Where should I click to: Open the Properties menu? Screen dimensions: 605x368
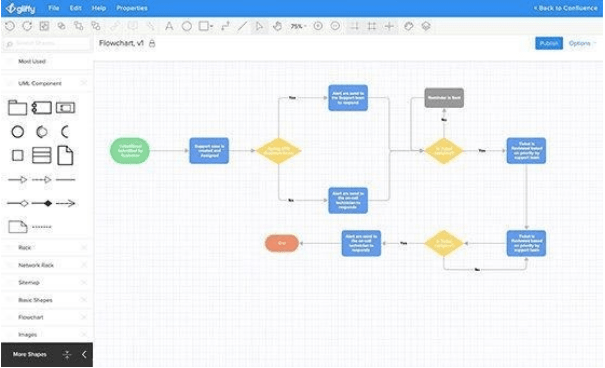click(x=132, y=8)
